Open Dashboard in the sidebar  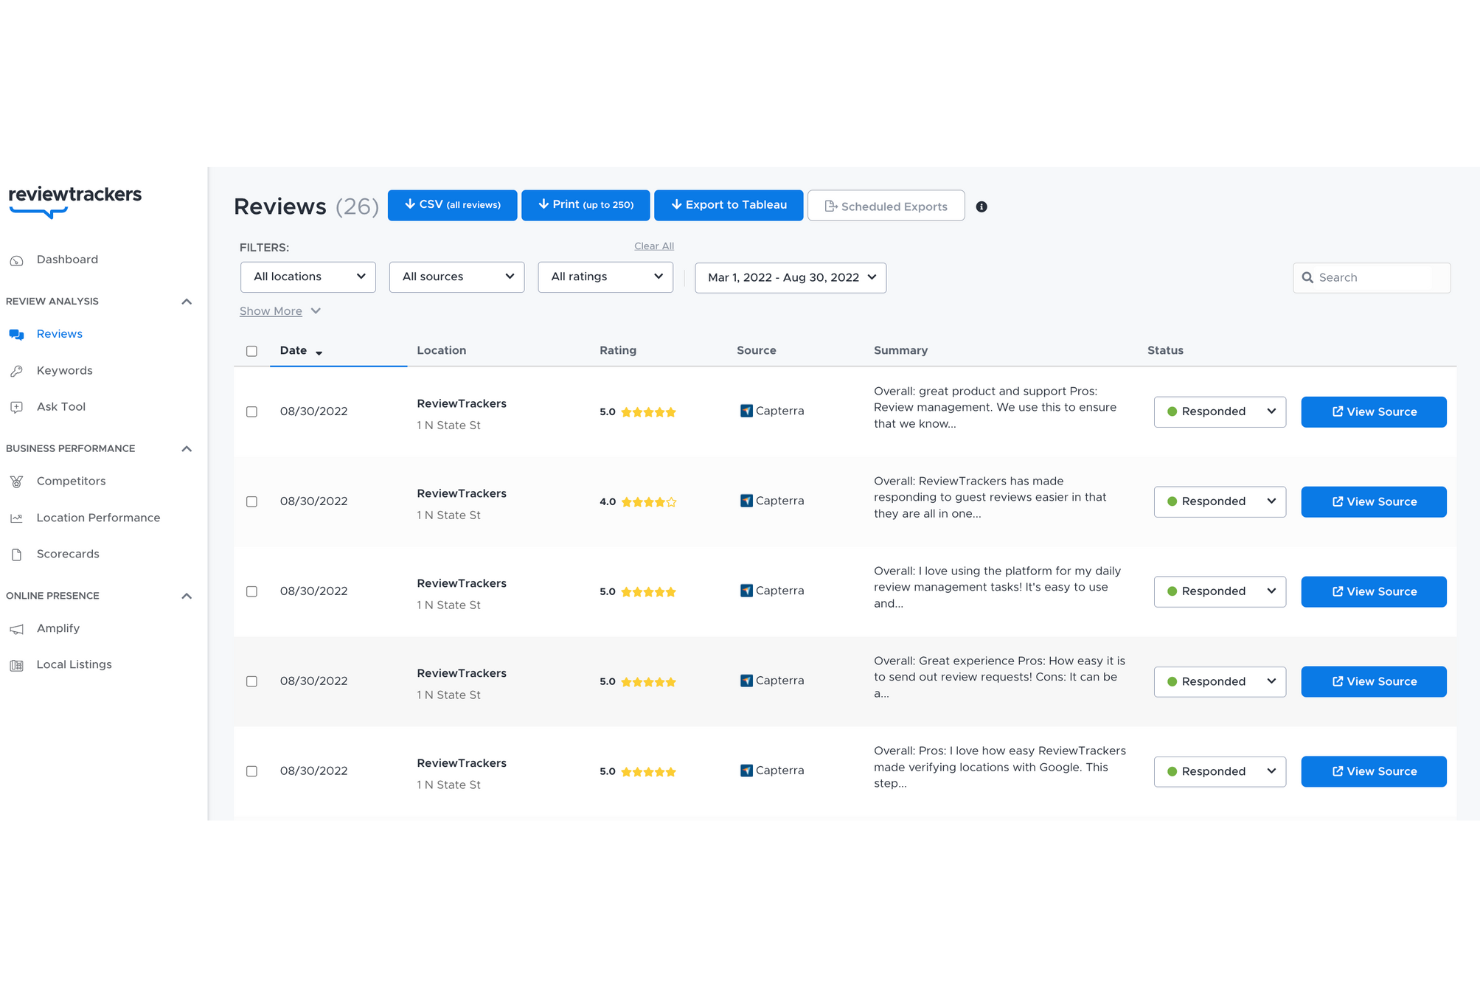point(67,260)
